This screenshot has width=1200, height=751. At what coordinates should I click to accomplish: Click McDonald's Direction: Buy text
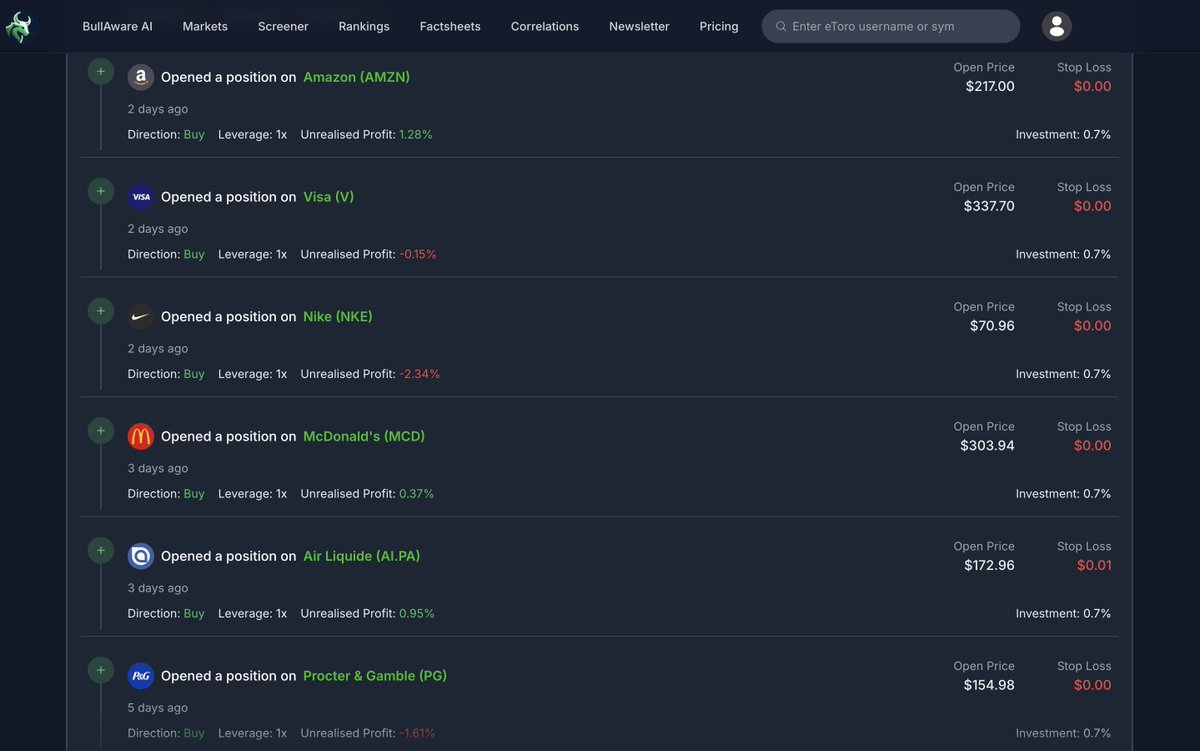tap(166, 494)
